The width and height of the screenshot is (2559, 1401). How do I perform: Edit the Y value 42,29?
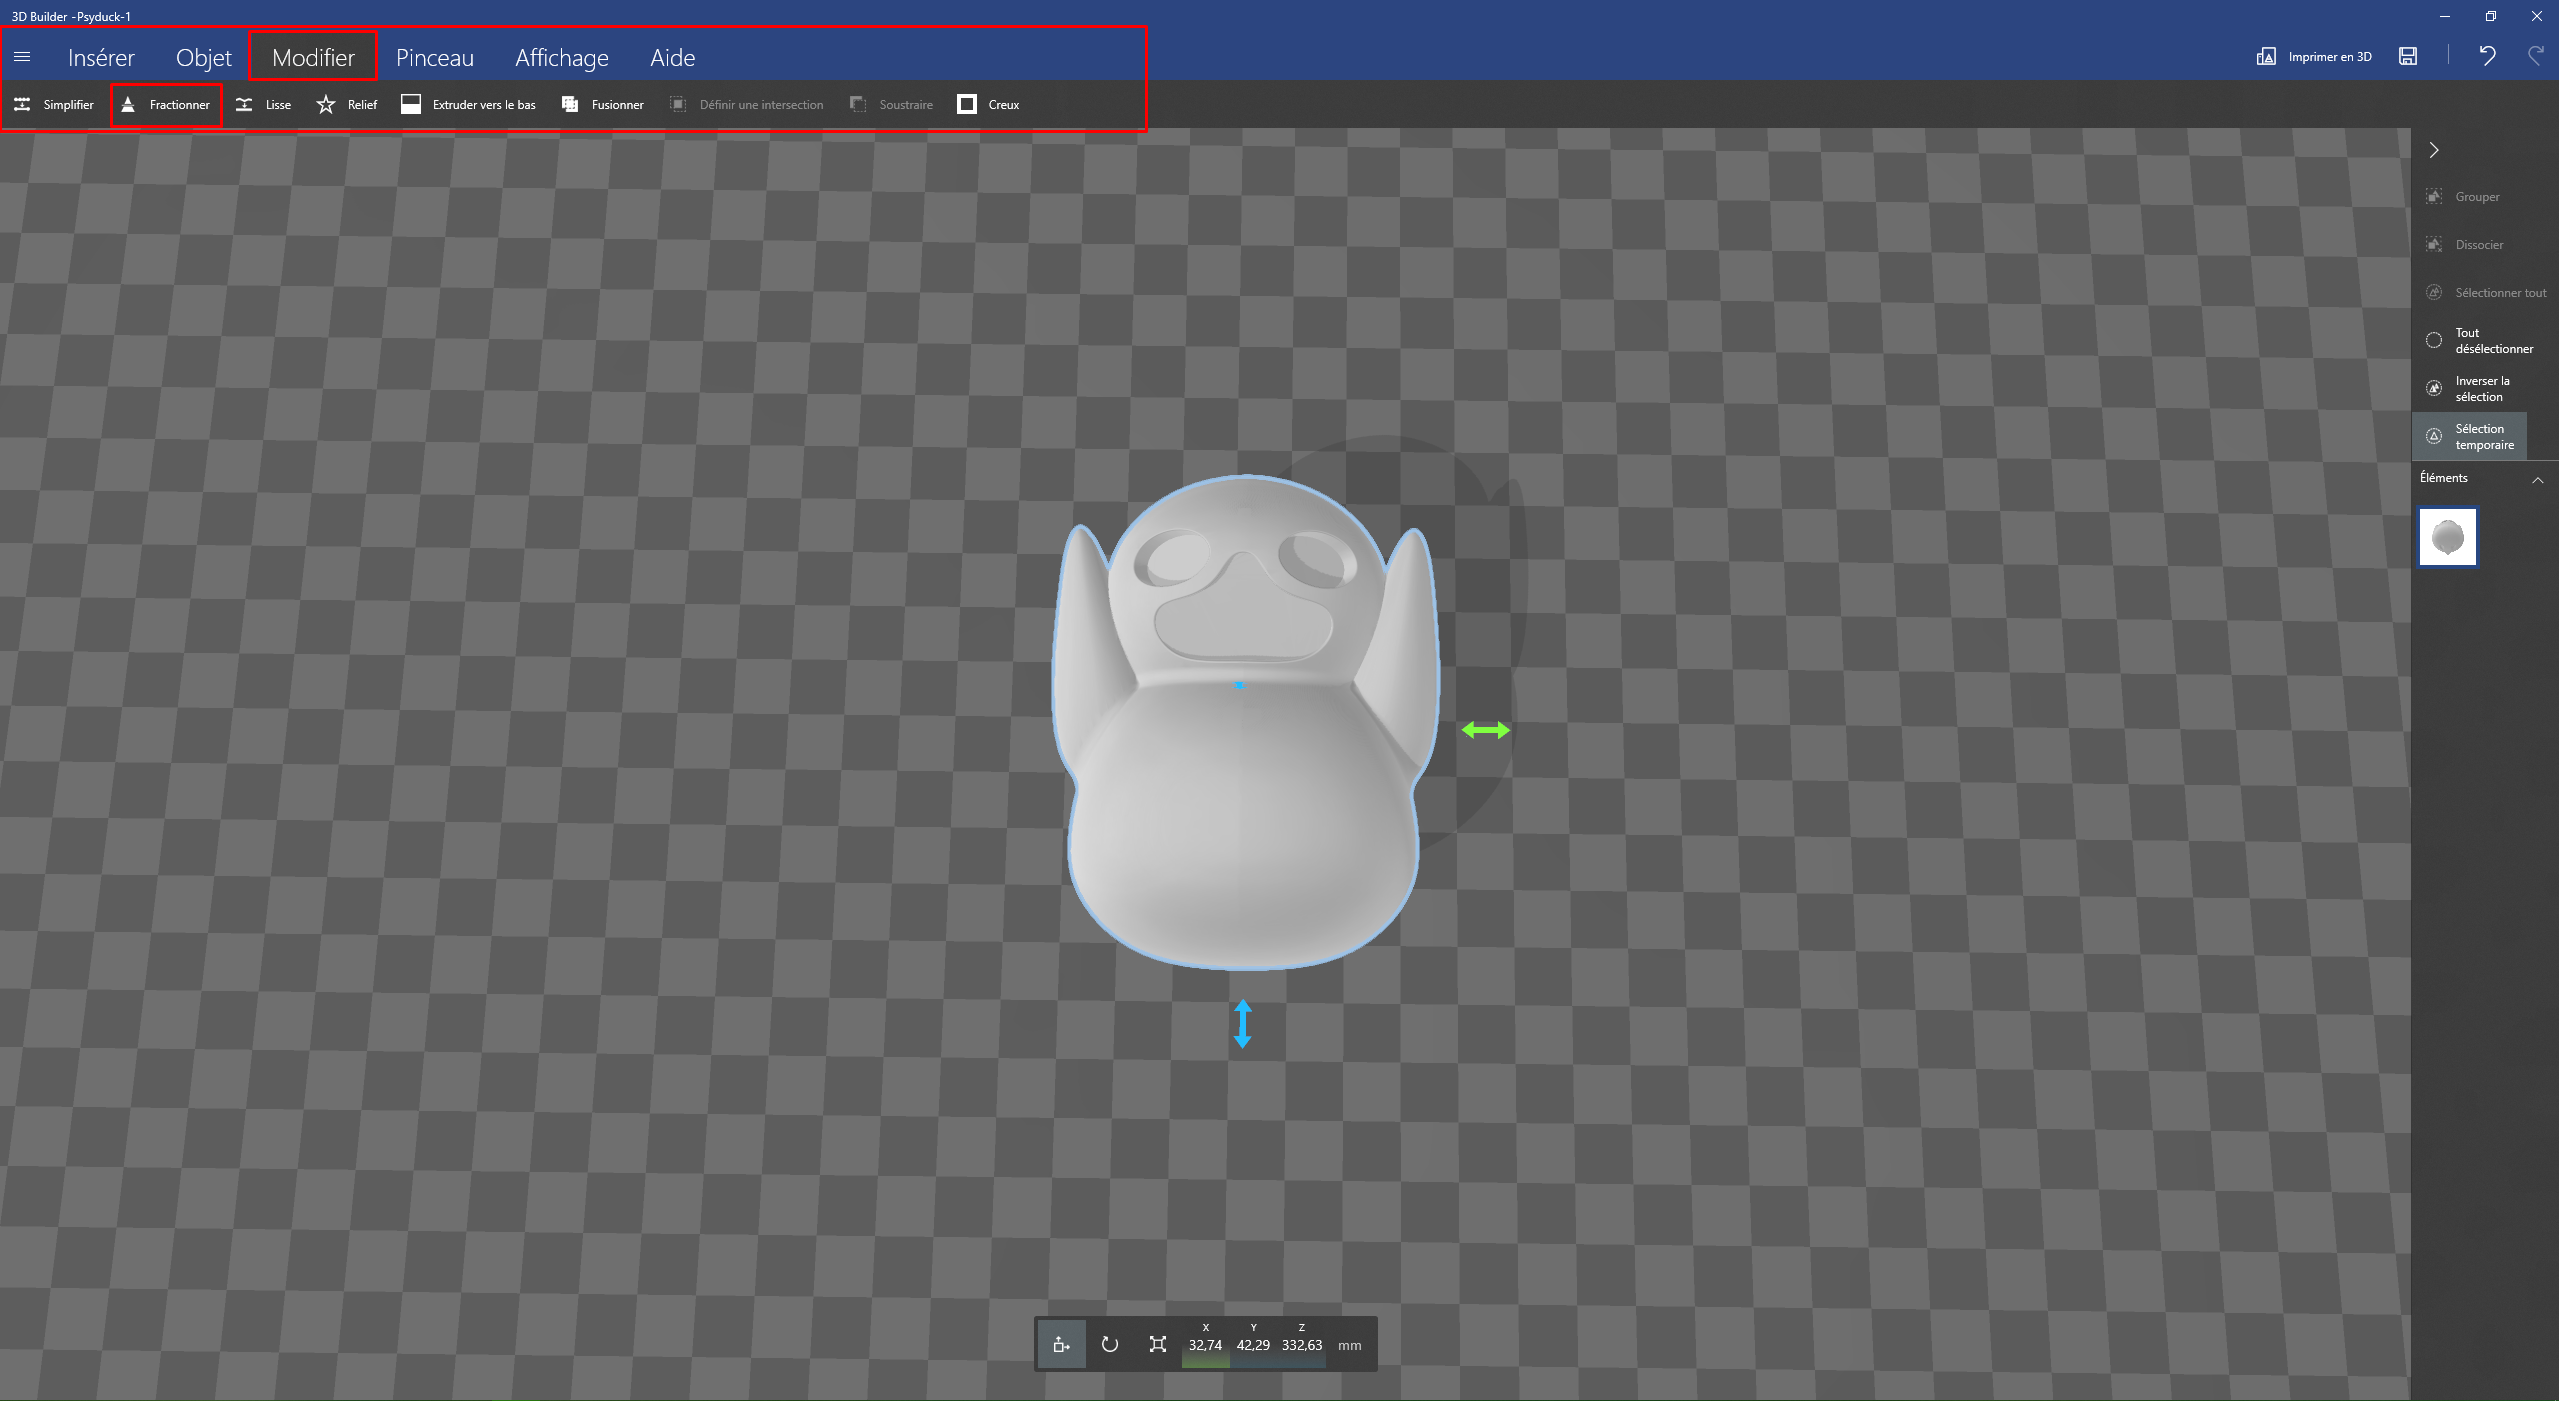1253,1344
